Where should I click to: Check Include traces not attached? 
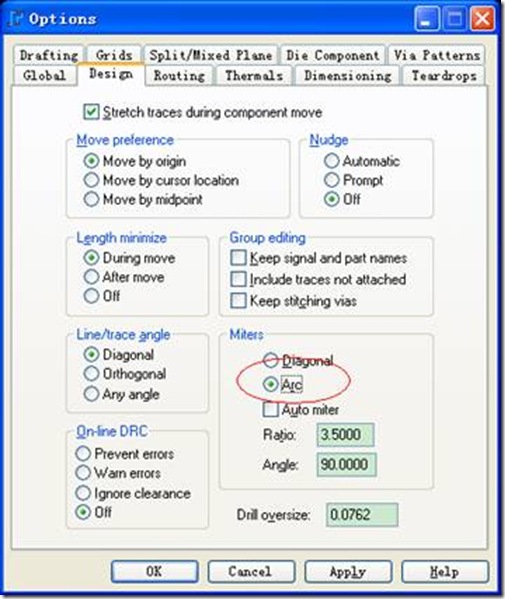tap(238, 279)
